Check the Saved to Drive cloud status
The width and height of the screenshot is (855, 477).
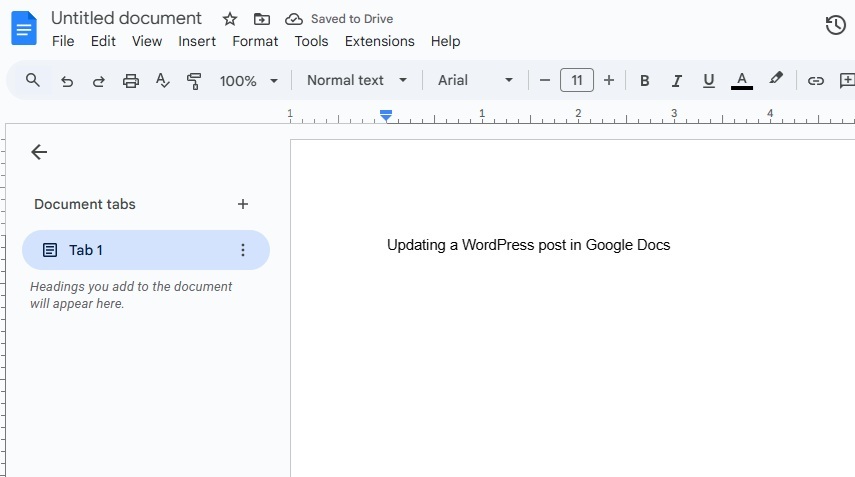tap(294, 19)
